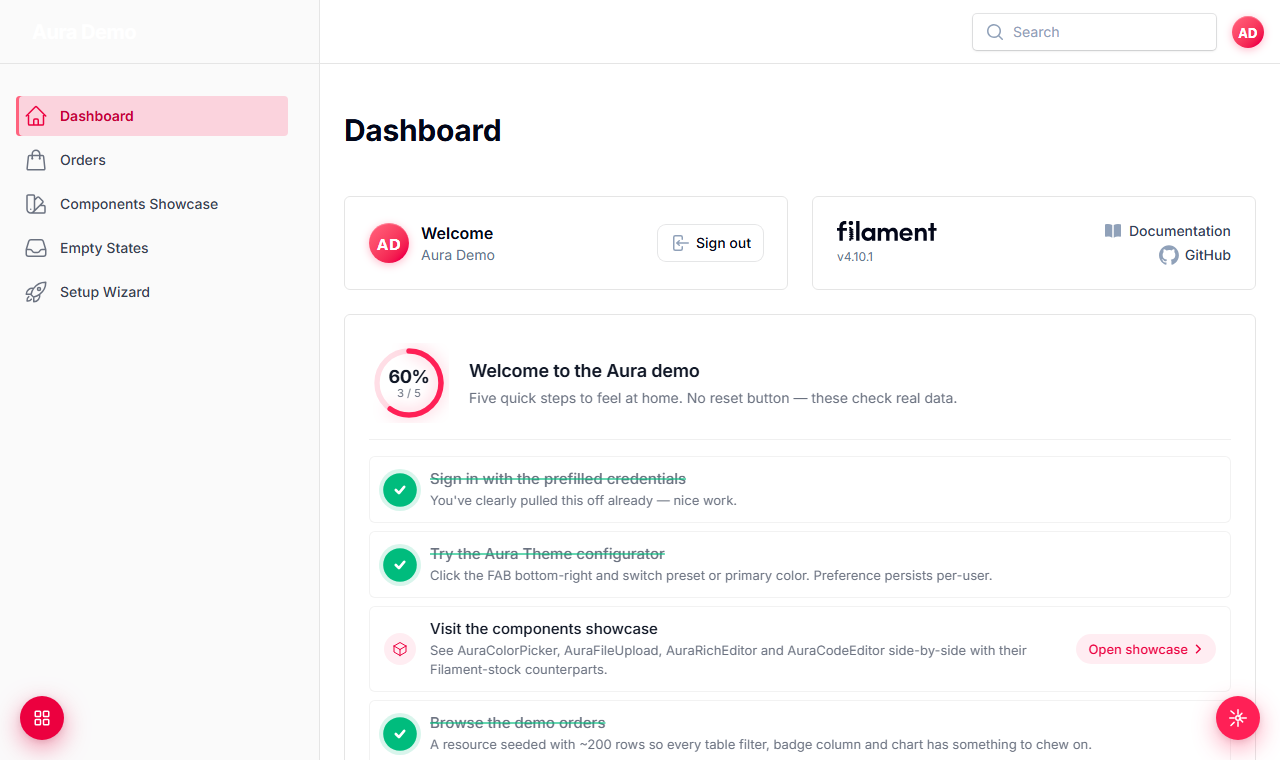Click the Setup Wizard rocket icon
1280x760 pixels.
pyautogui.click(x=36, y=292)
